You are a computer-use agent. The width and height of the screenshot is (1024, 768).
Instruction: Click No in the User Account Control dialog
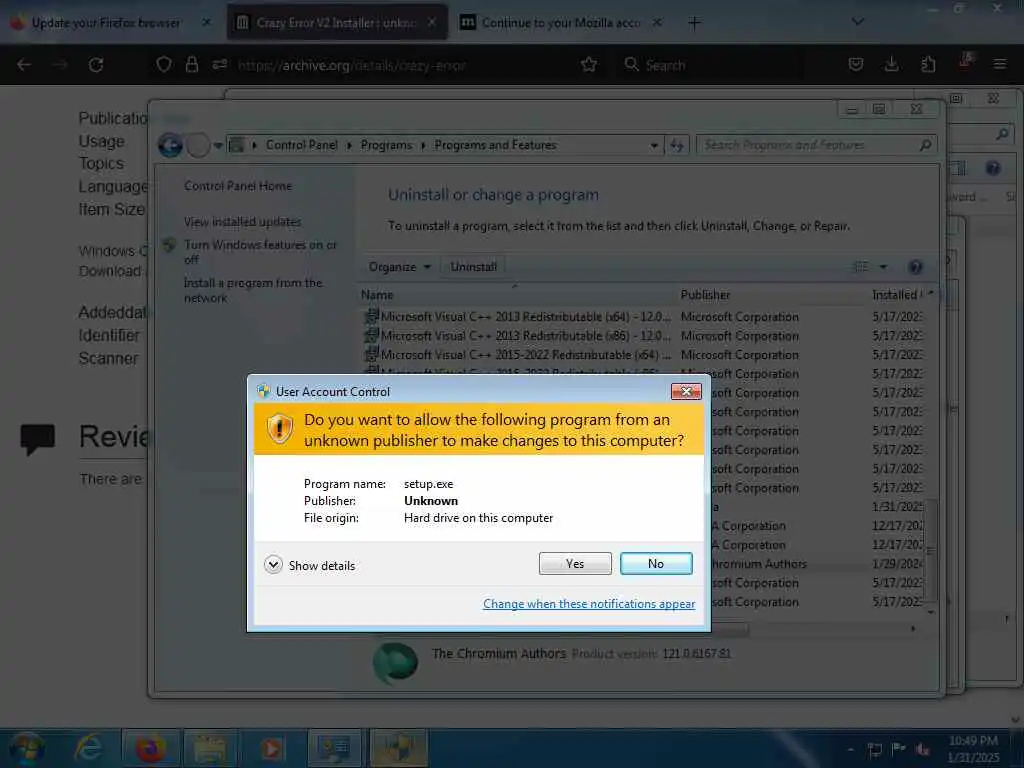pos(656,564)
